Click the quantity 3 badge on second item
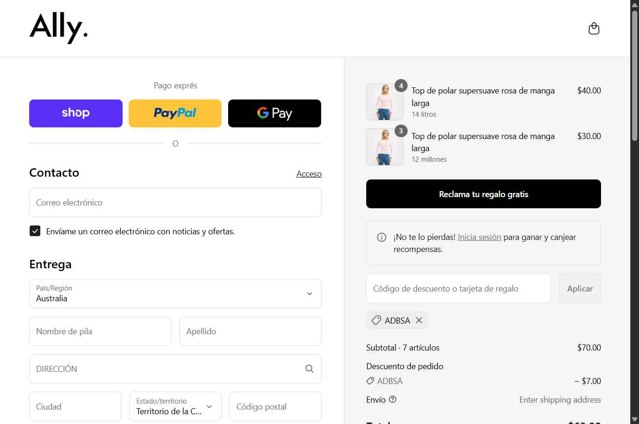The width and height of the screenshot is (639, 424). 401,131
